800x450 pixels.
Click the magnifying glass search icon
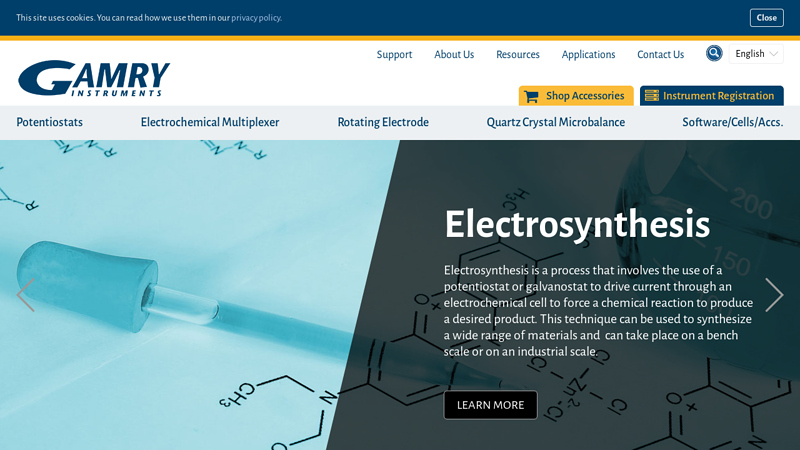pyautogui.click(x=714, y=53)
